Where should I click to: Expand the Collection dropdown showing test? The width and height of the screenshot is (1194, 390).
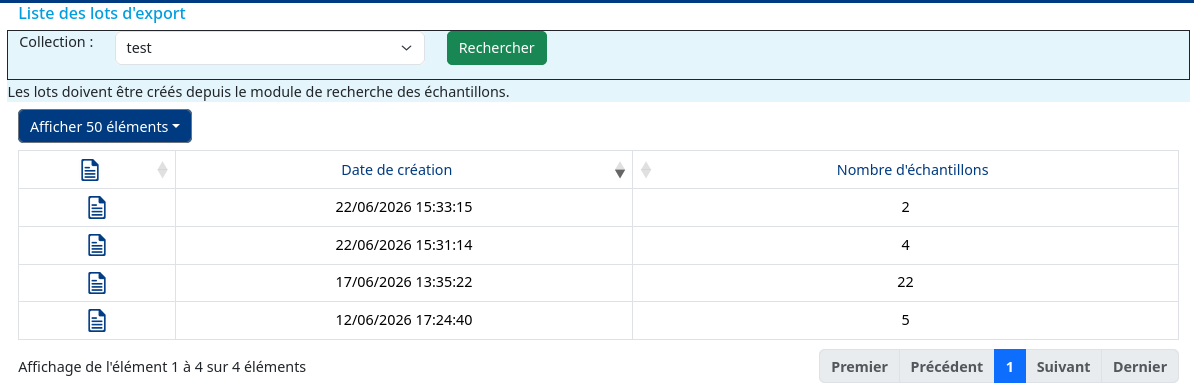coord(270,48)
